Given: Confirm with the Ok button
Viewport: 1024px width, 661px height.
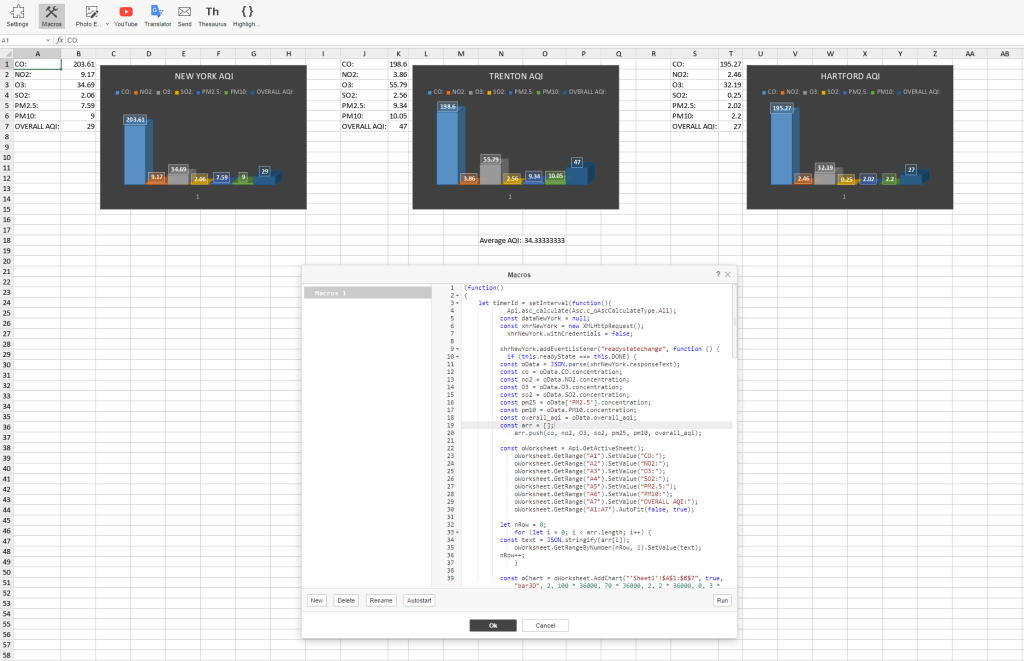Looking at the screenshot, I should click(493, 625).
